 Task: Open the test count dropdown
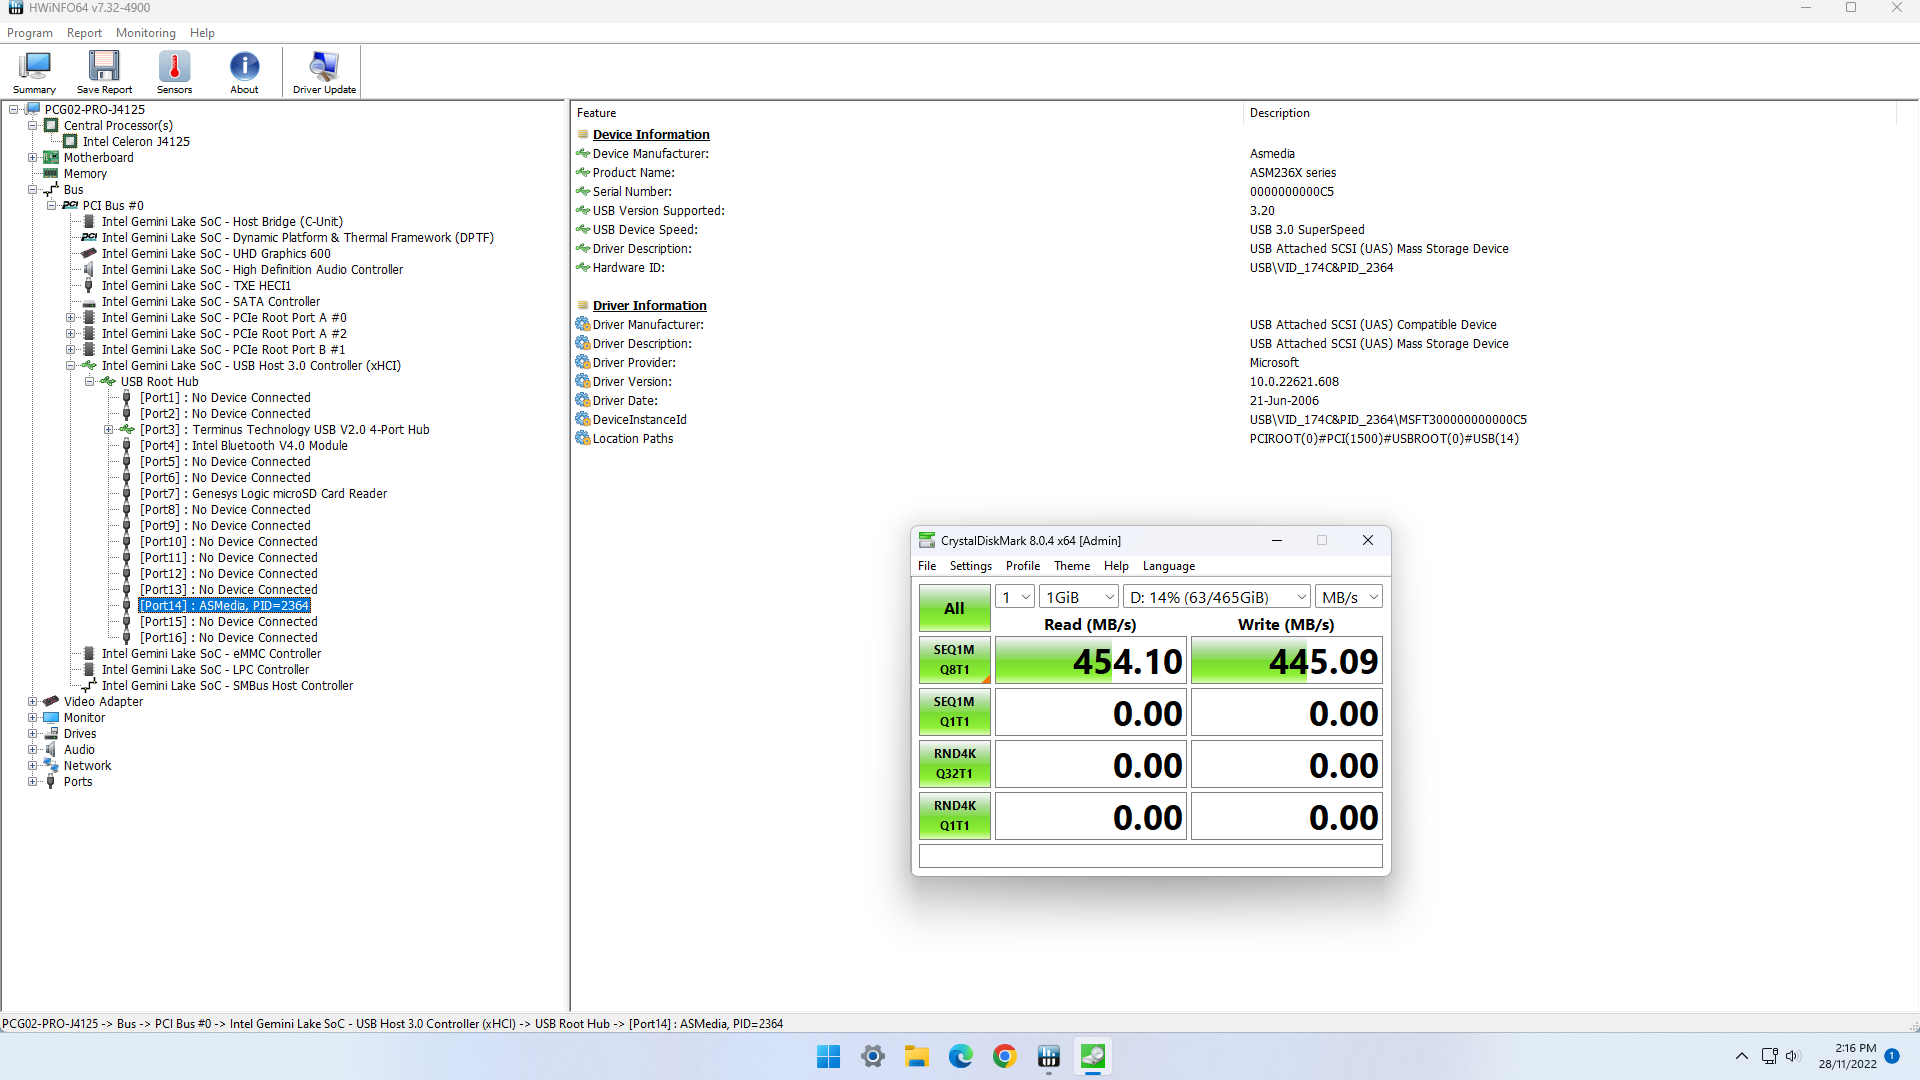coord(1015,597)
